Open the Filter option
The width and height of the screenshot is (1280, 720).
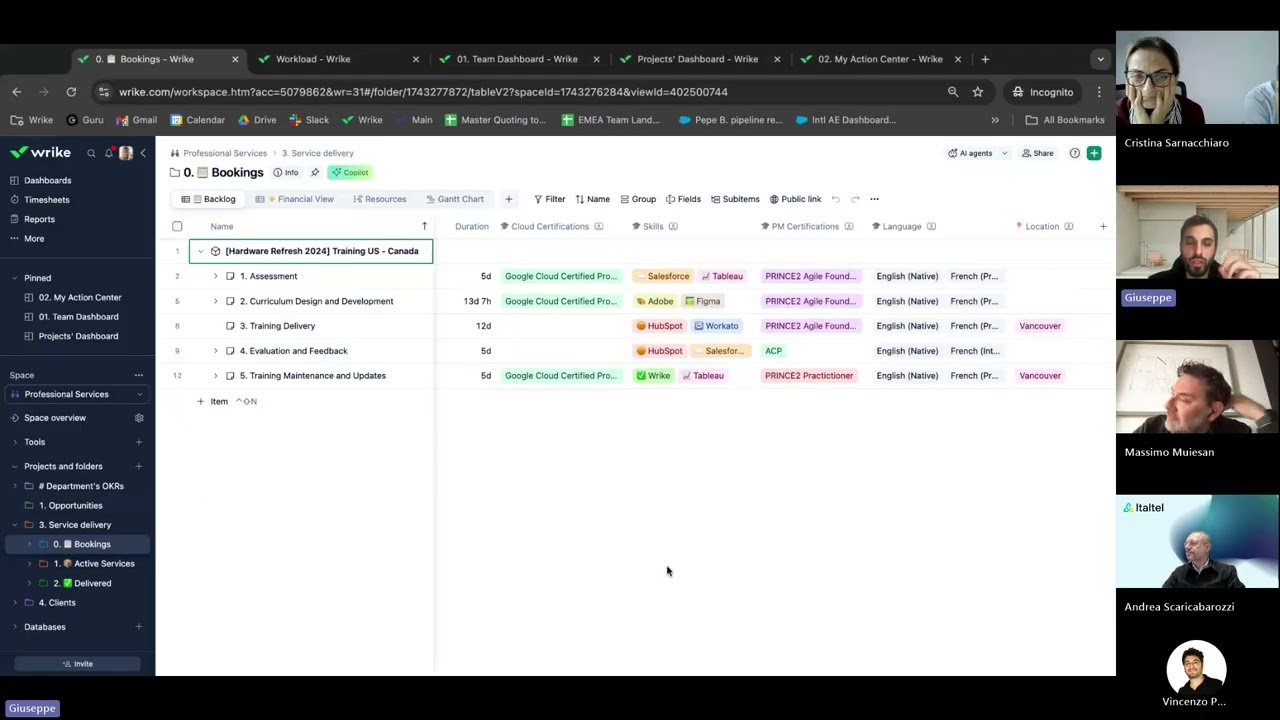coord(549,199)
